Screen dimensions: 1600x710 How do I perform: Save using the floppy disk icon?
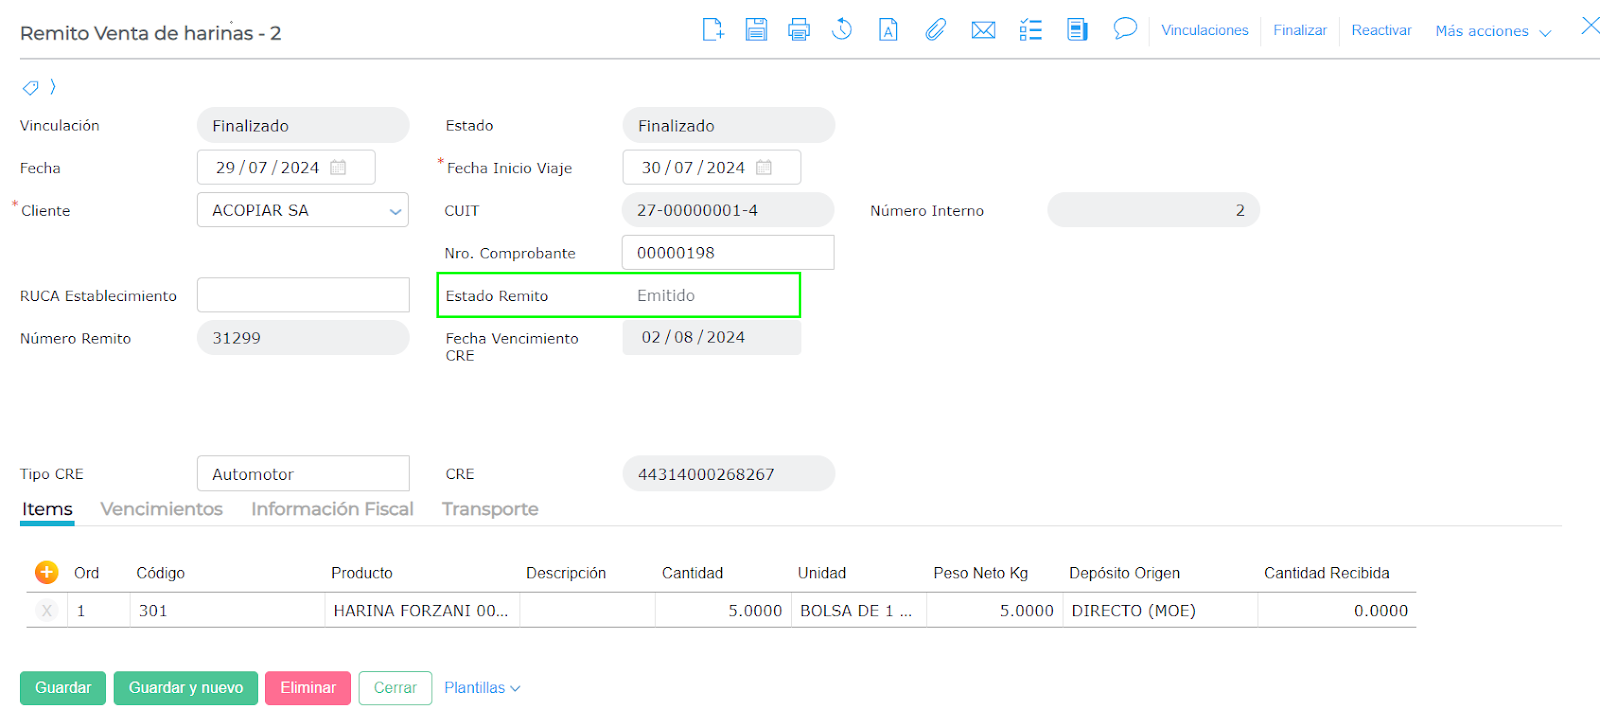tap(756, 30)
